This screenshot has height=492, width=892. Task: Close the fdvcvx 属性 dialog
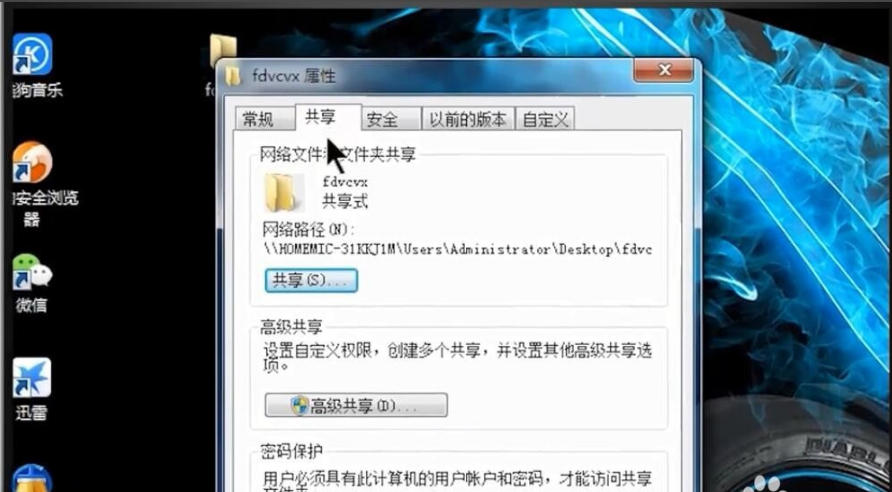(x=663, y=71)
